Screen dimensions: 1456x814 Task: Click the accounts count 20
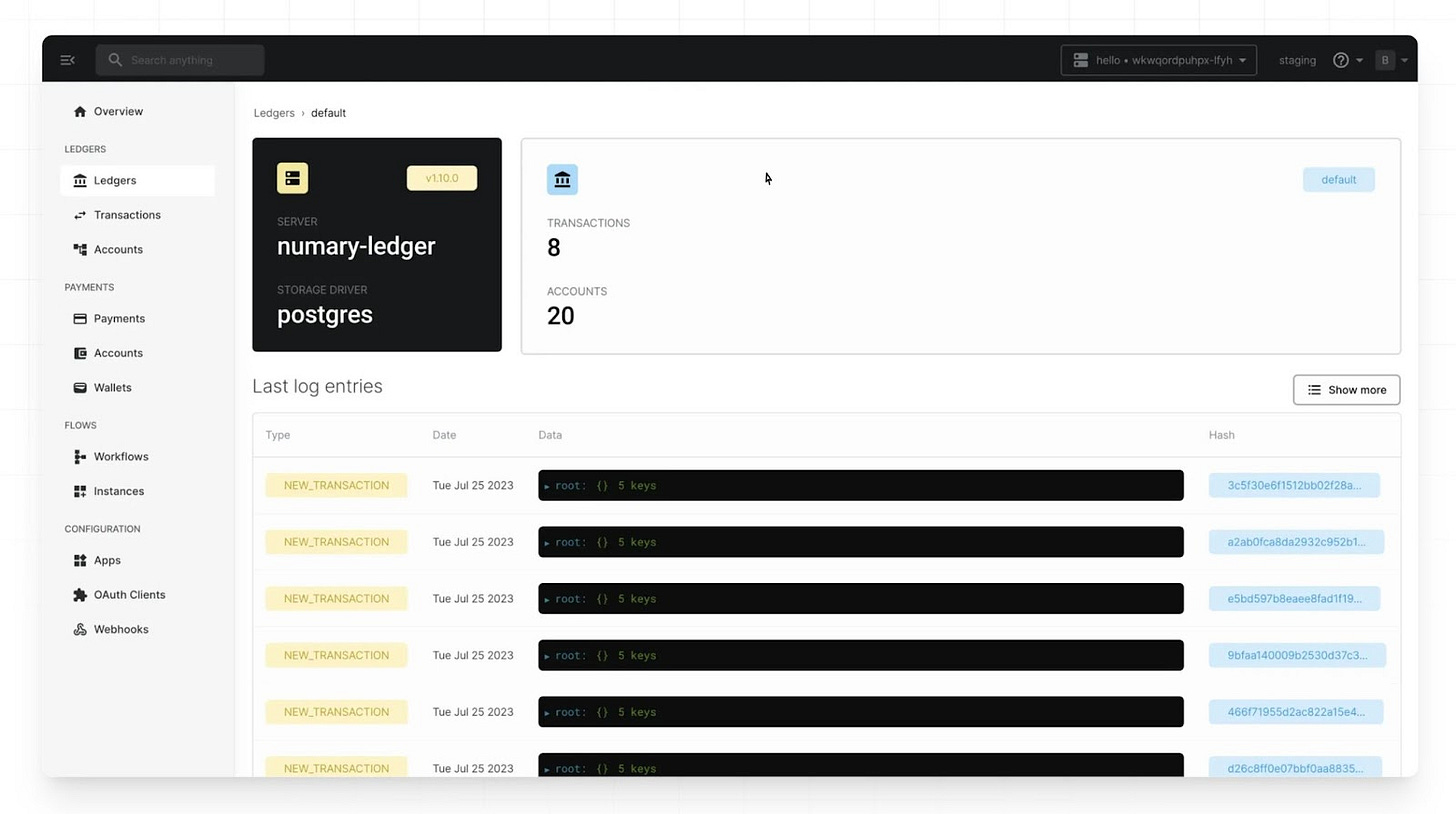pos(561,316)
